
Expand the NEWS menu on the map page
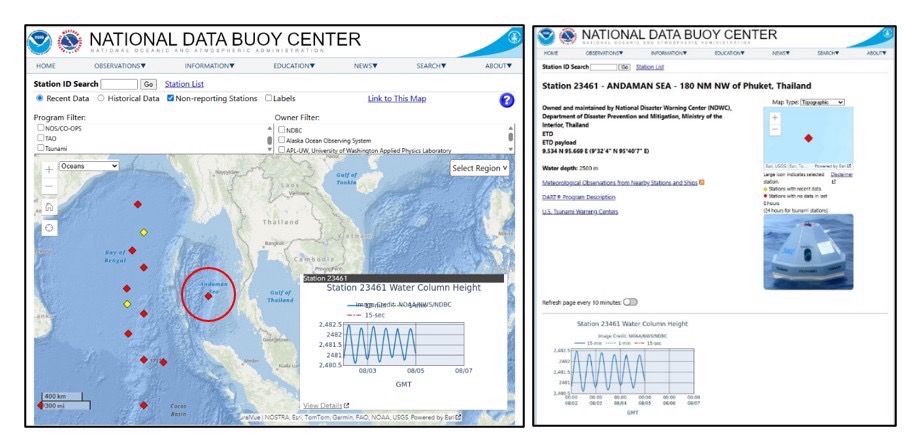[366, 66]
